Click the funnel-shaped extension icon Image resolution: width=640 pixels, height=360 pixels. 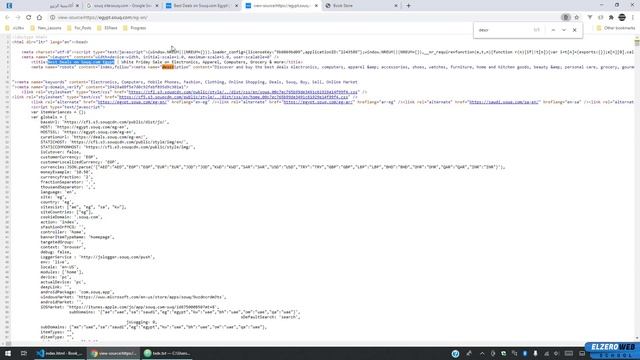pyautogui.click(x=590, y=18)
